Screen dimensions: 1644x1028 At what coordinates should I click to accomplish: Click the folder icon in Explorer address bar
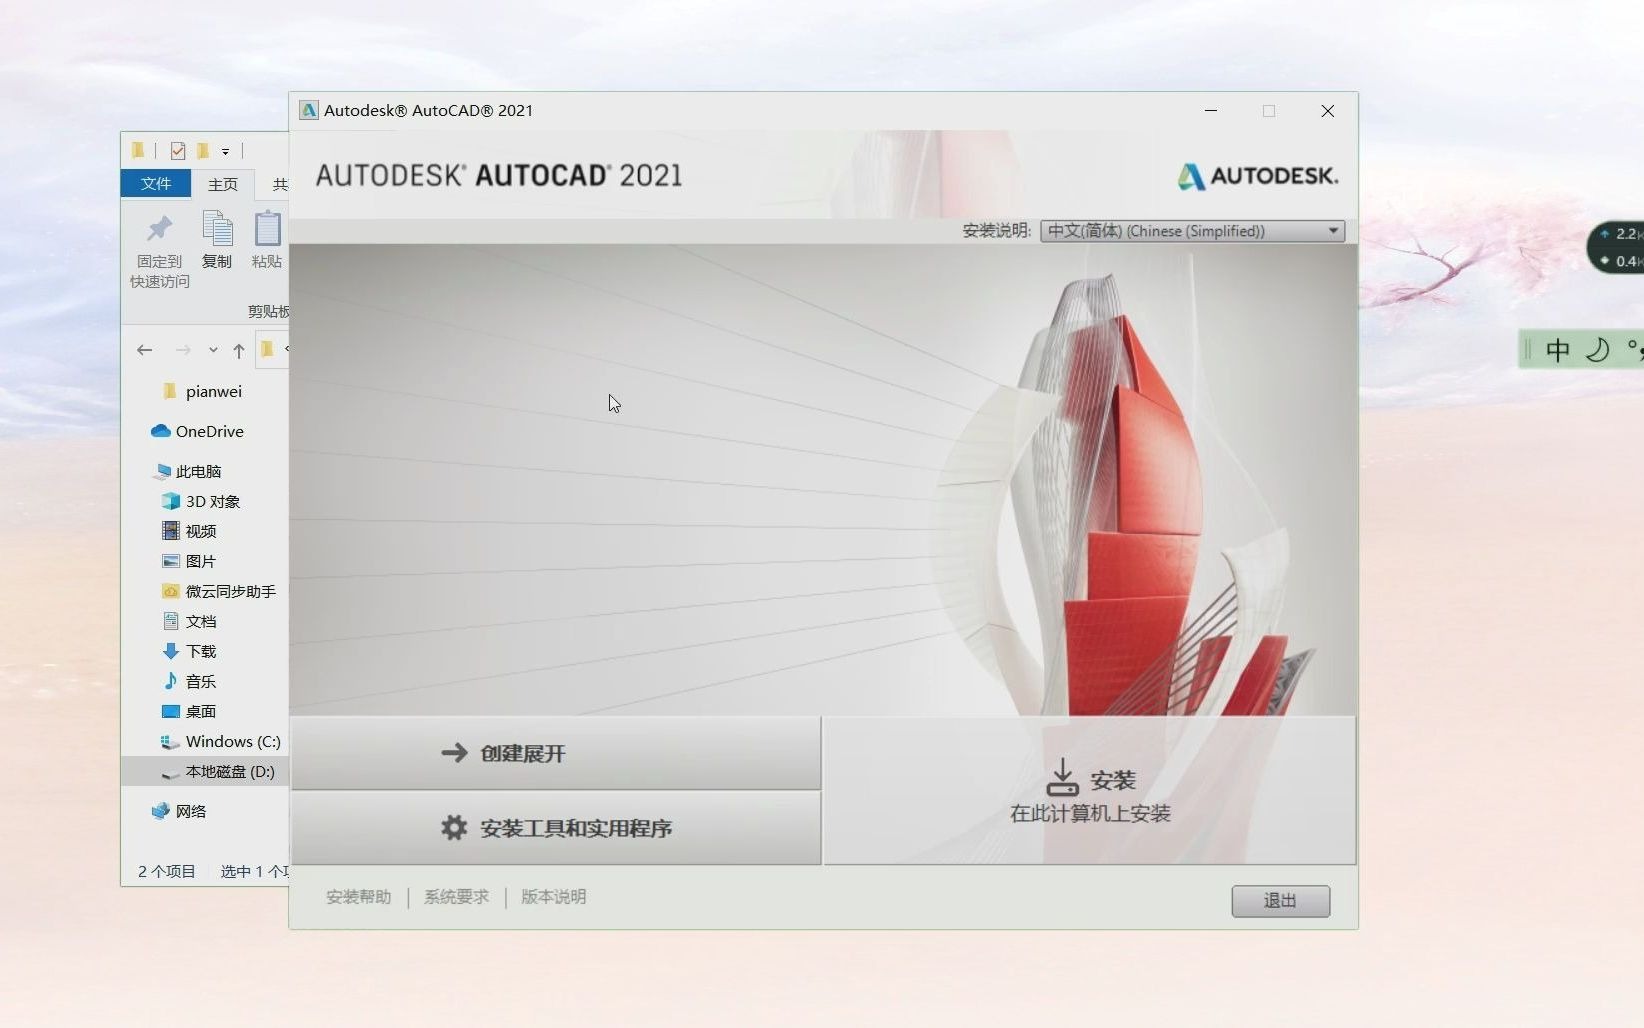[x=267, y=349]
